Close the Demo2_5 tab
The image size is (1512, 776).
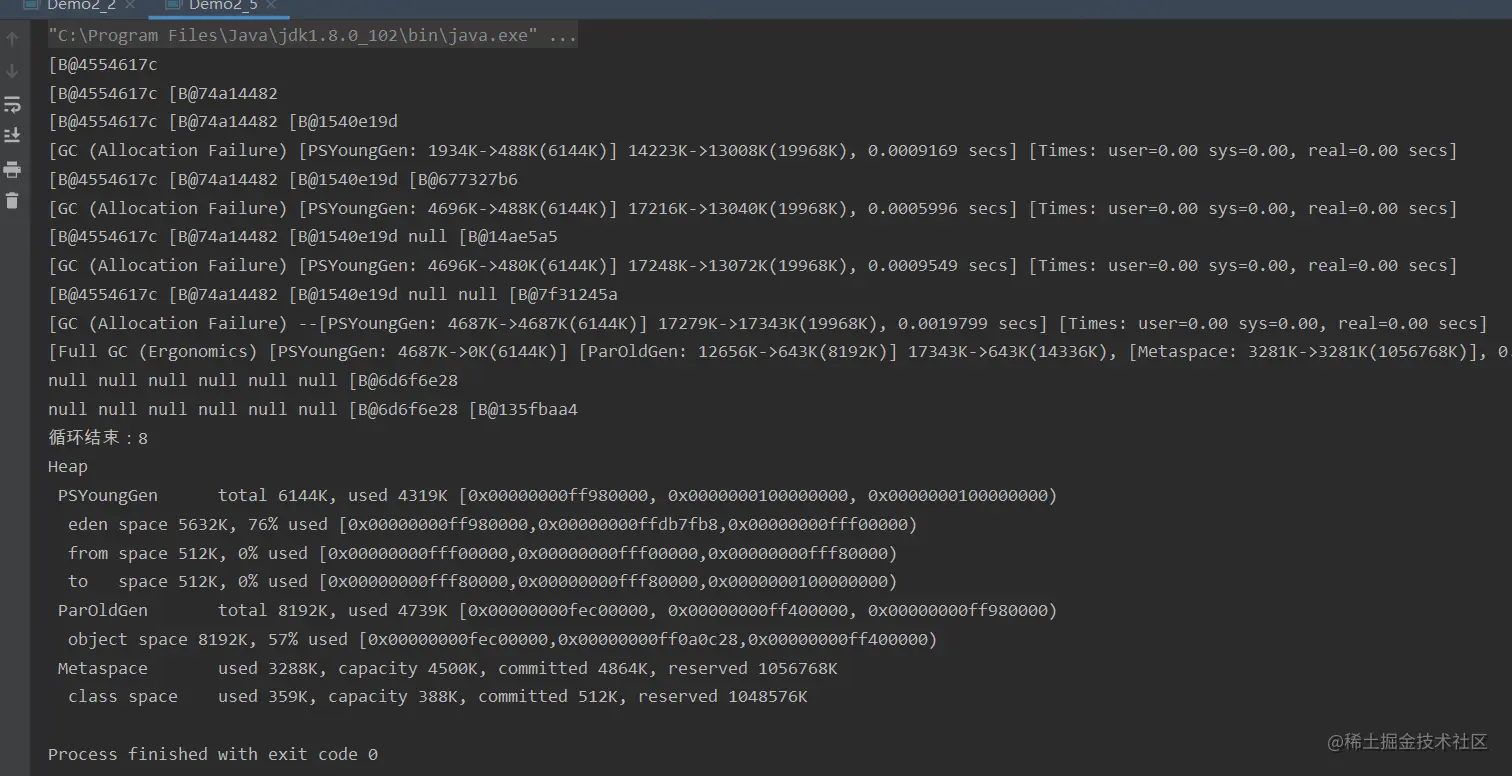click(272, 6)
